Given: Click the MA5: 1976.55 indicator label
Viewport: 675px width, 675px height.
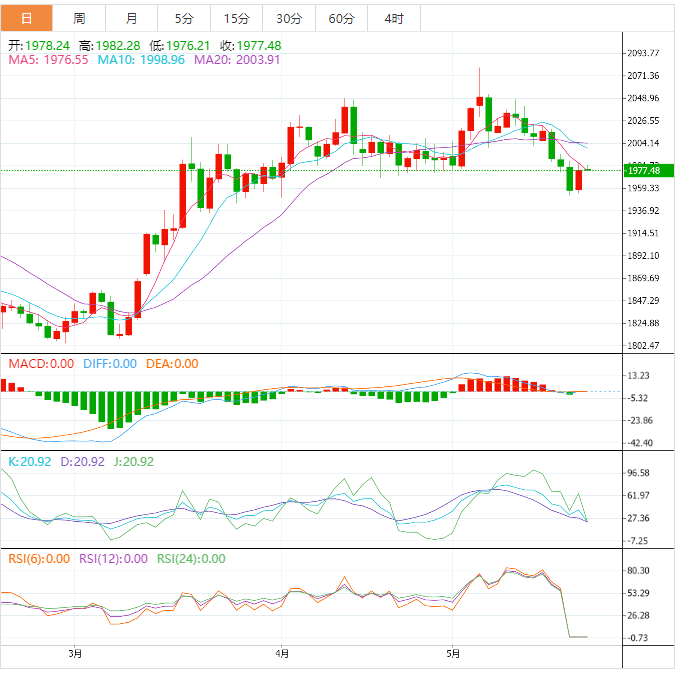Looking at the screenshot, I should click(49, 60).
